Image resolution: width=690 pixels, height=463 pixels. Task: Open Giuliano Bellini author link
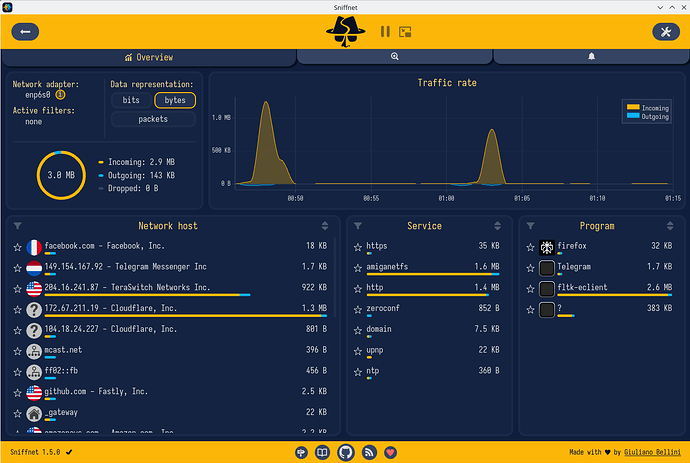coord(652,452)
